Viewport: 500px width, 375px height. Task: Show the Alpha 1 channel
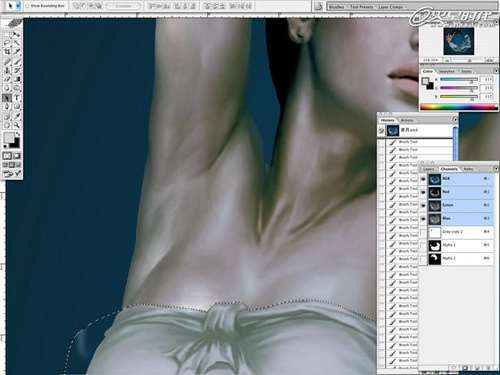(x=423, y=245)
